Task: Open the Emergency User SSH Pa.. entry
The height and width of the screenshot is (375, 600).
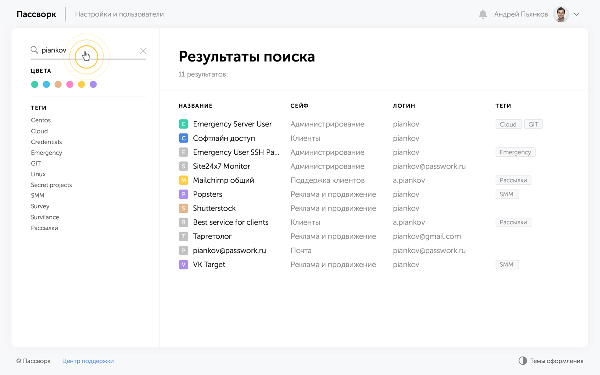Action: coord(236,152)
